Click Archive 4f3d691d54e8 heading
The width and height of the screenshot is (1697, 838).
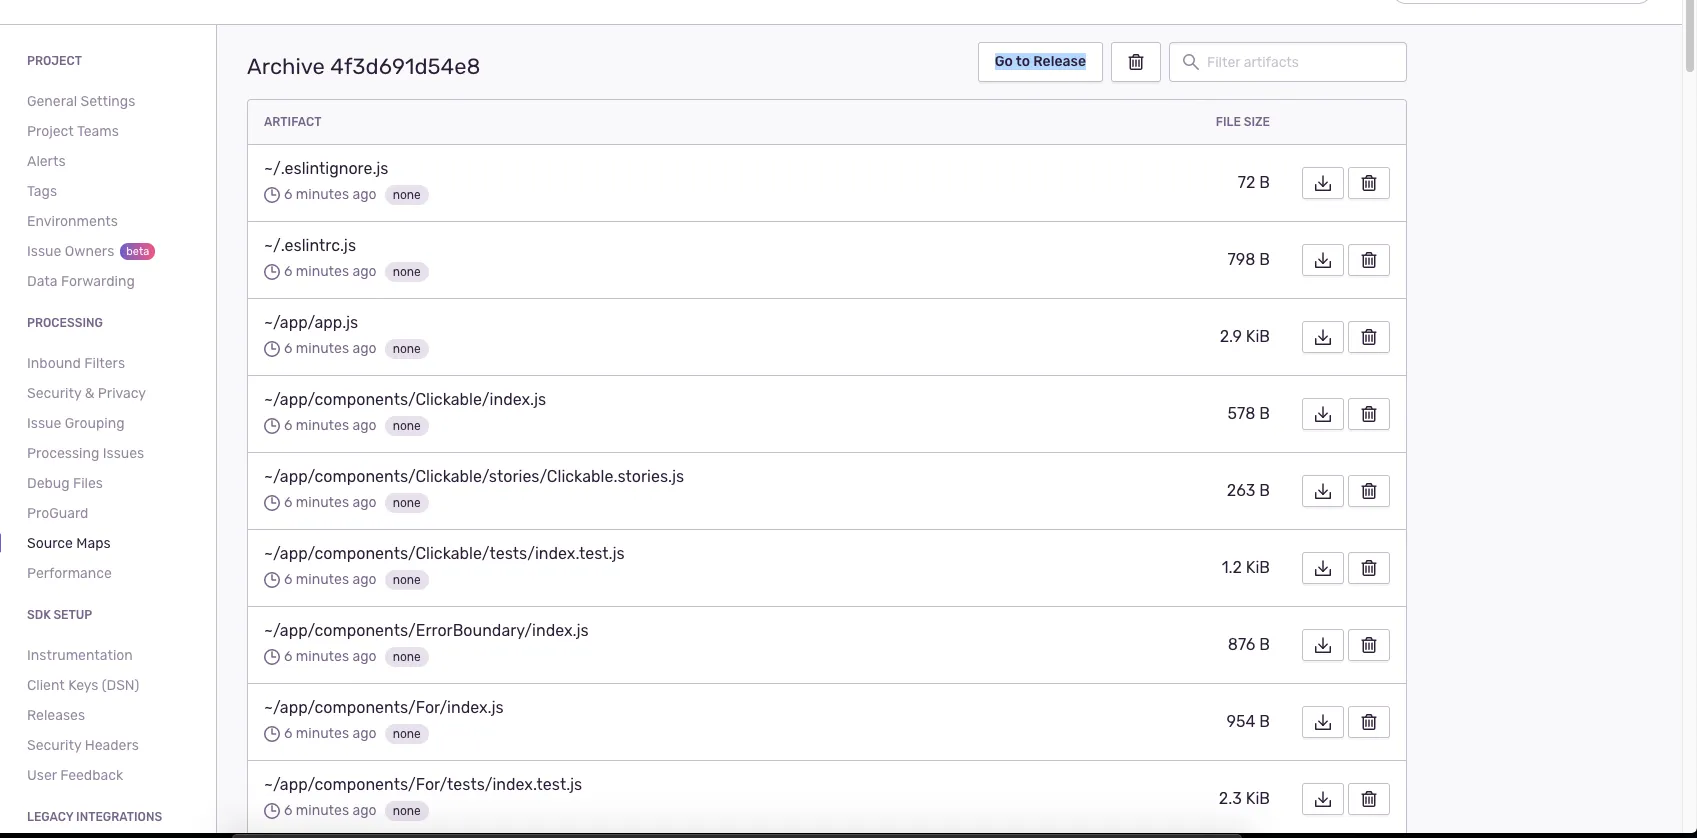coord(363,67)
